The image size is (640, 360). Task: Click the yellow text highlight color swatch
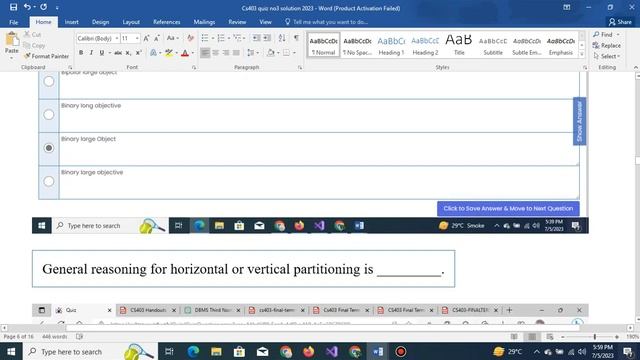coord(169,53)
